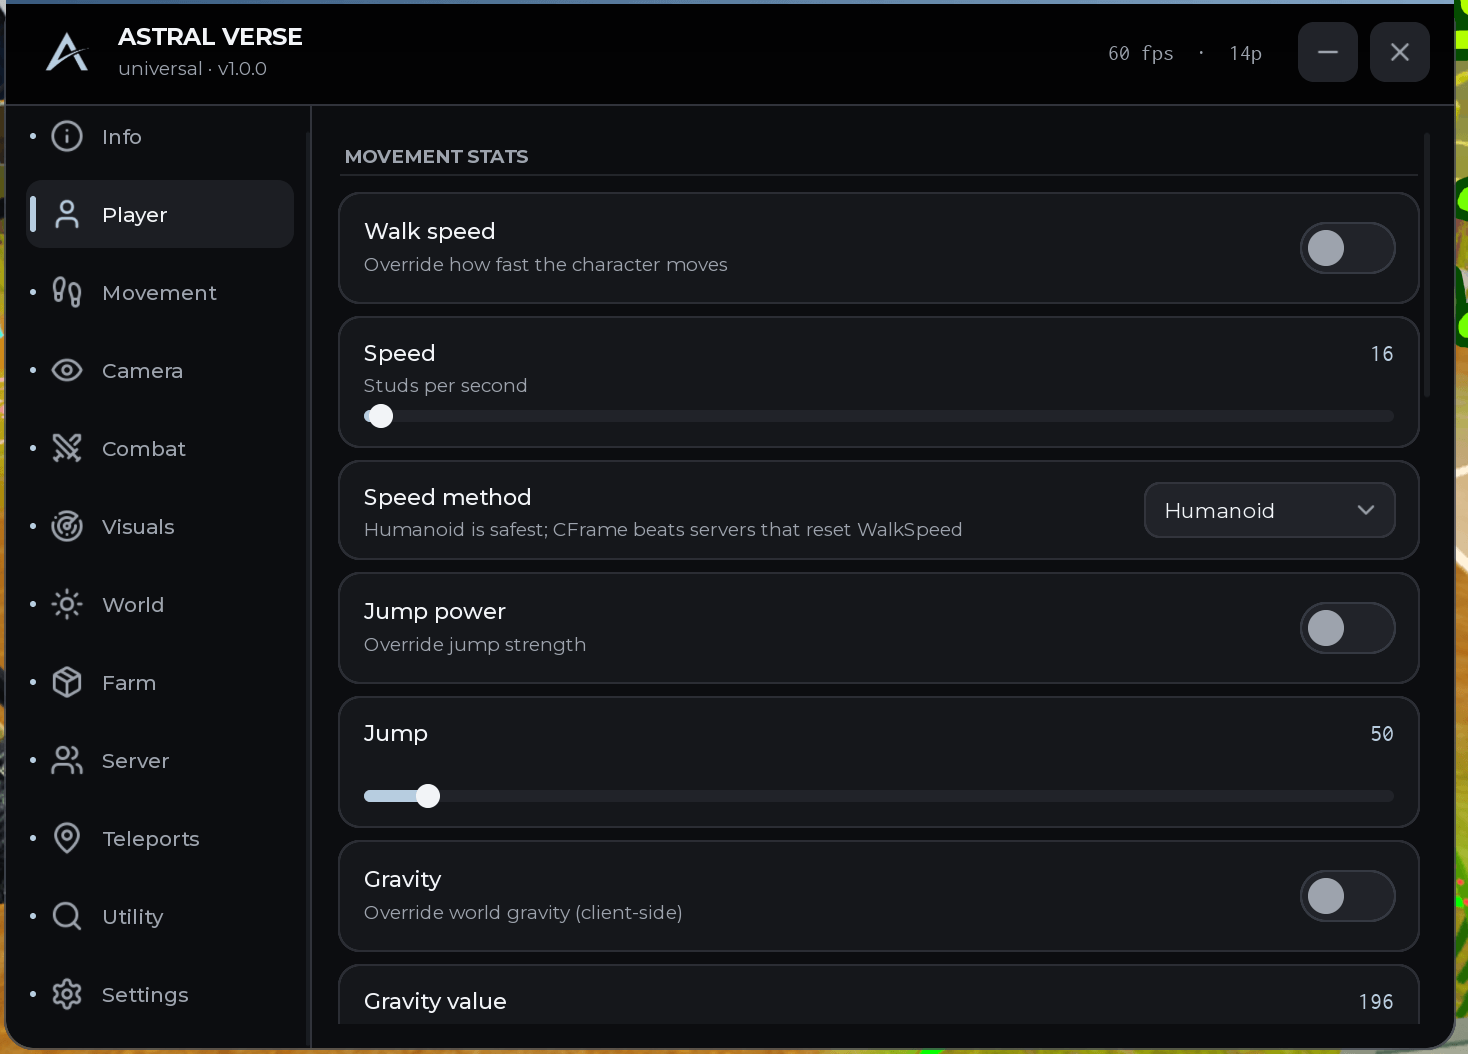Select the Combat tab label
1468x1054 pixels.
144,449
